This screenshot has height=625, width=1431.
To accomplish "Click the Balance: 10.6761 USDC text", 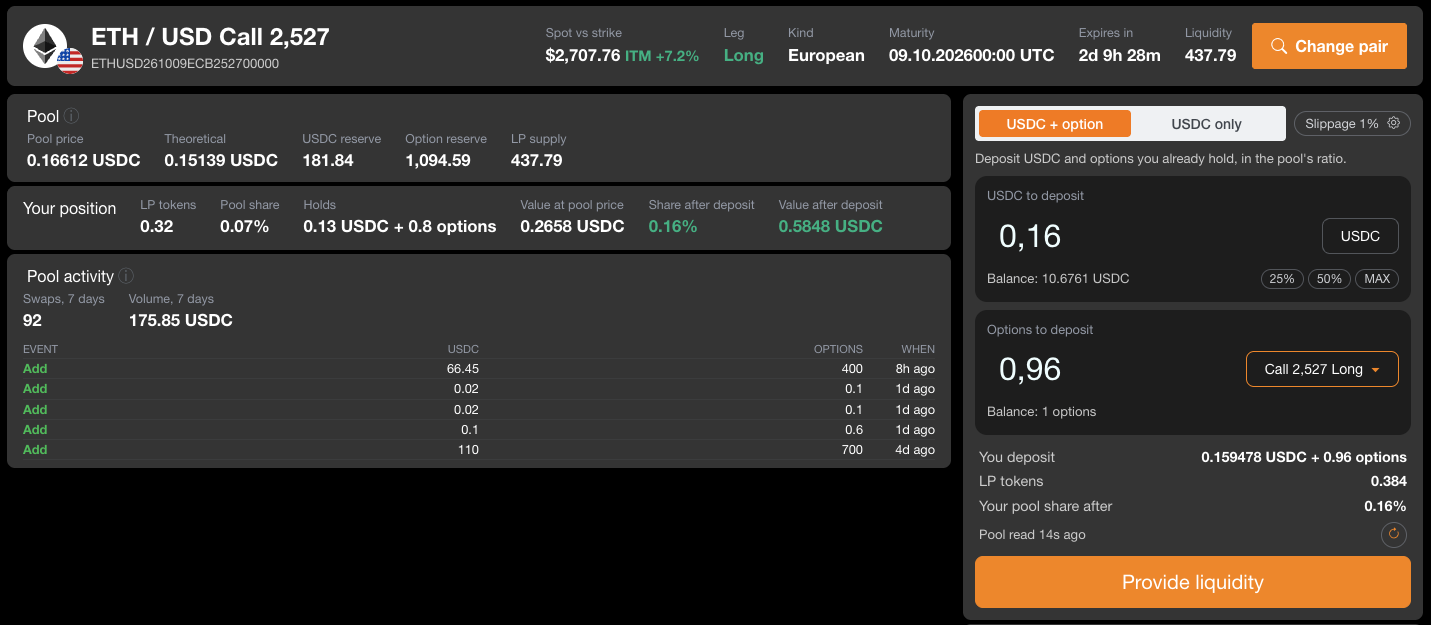I will (x=1058, y=279).
